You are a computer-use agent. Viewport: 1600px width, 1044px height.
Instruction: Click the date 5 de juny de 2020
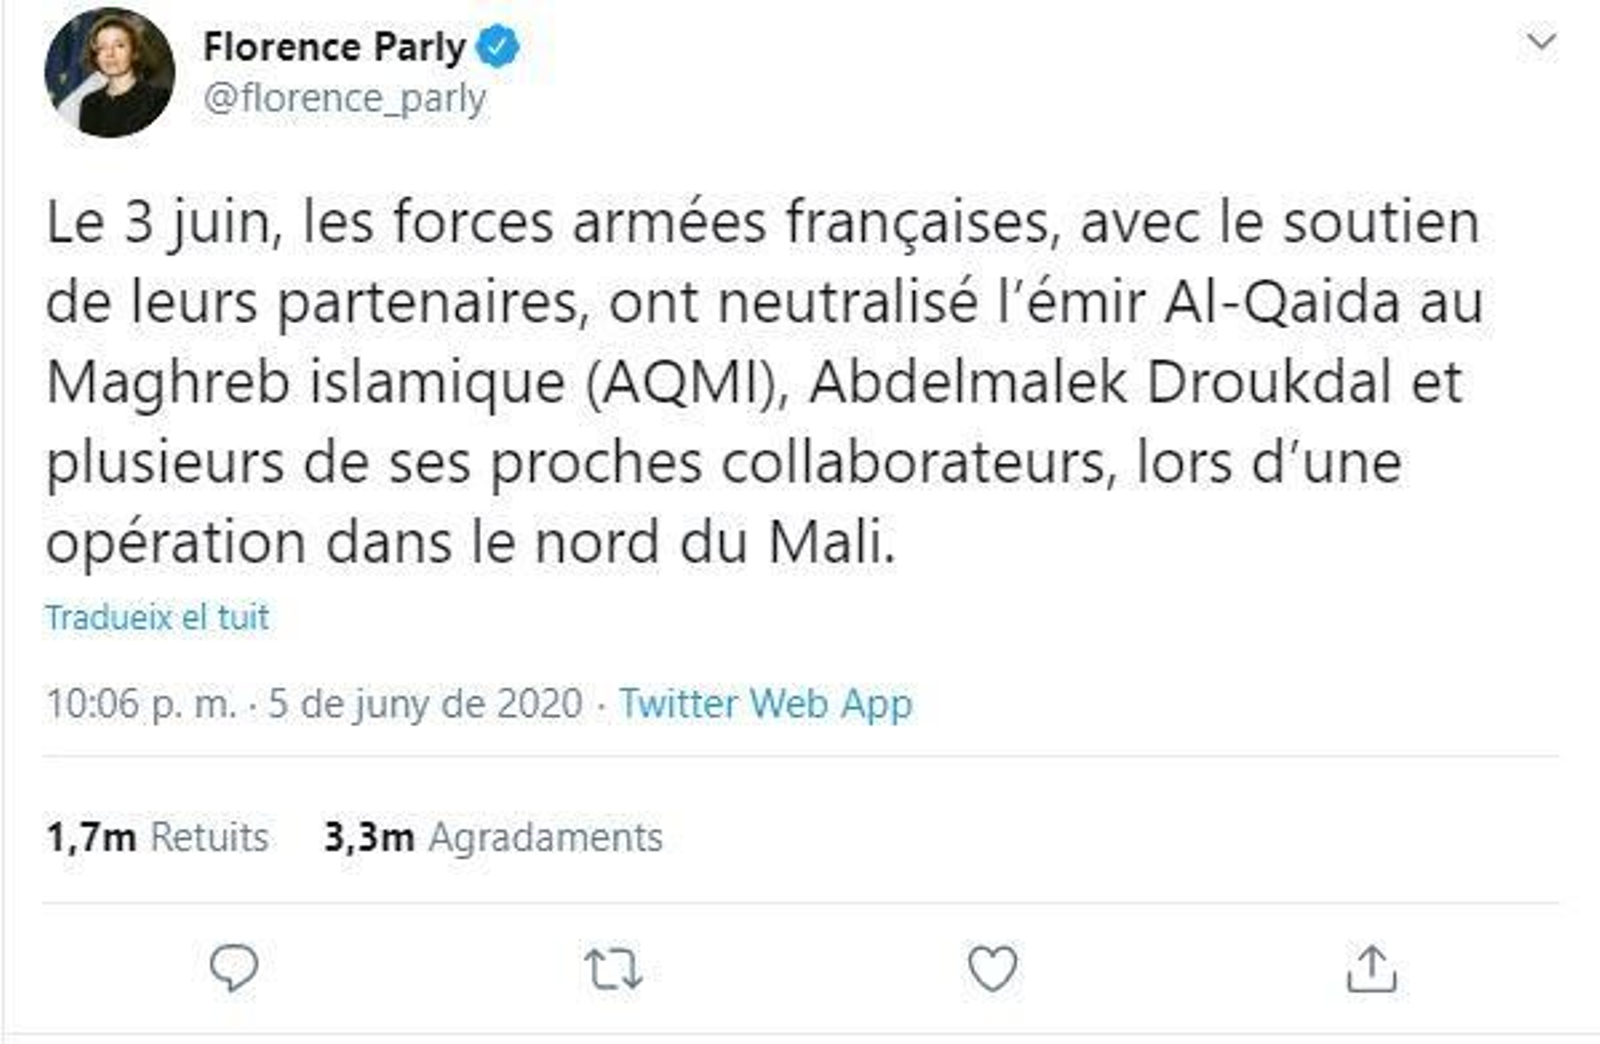click(425, 703)
